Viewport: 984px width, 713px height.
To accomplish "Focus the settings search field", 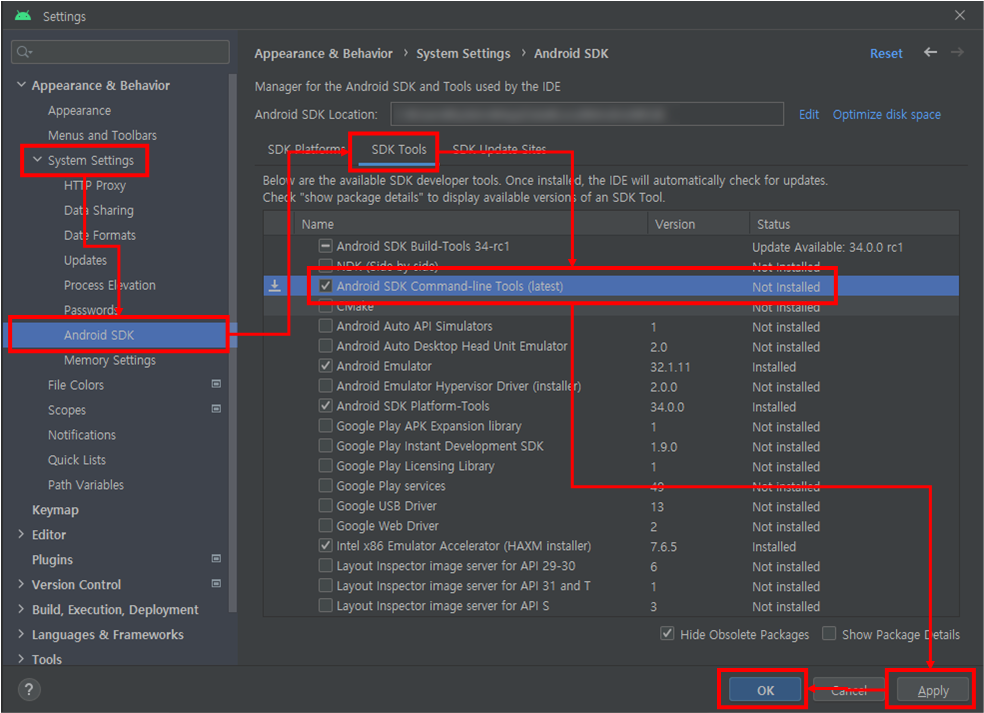I will point(120,51).
